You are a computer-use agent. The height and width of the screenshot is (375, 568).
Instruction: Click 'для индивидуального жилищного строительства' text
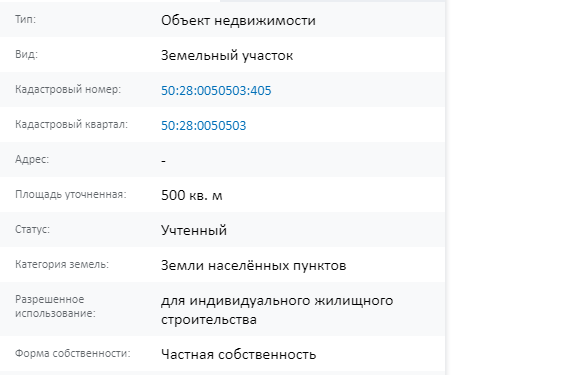coord(277,310)
